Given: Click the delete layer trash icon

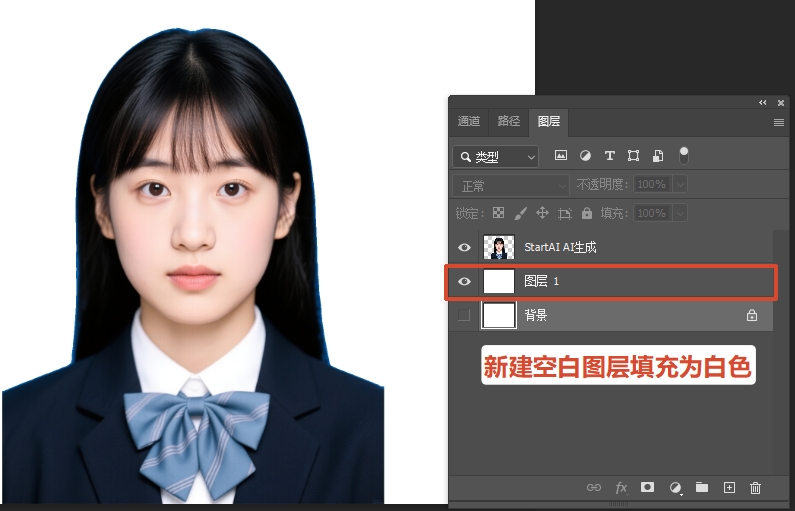Looking at the screenshot, I should point(755,487).
